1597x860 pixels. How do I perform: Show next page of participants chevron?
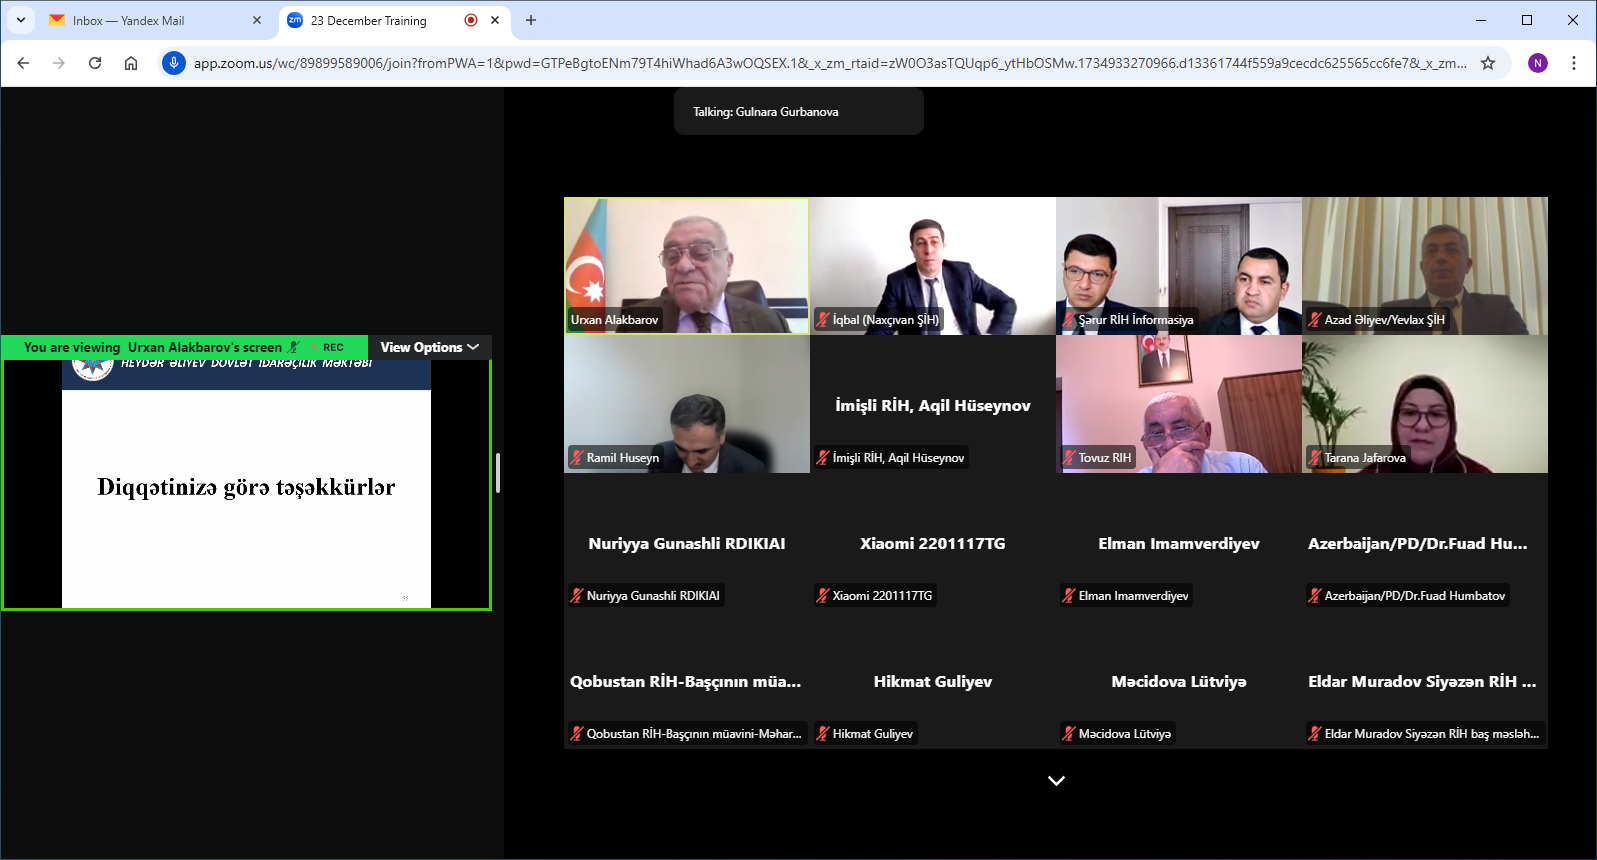tap(1056, 780)
